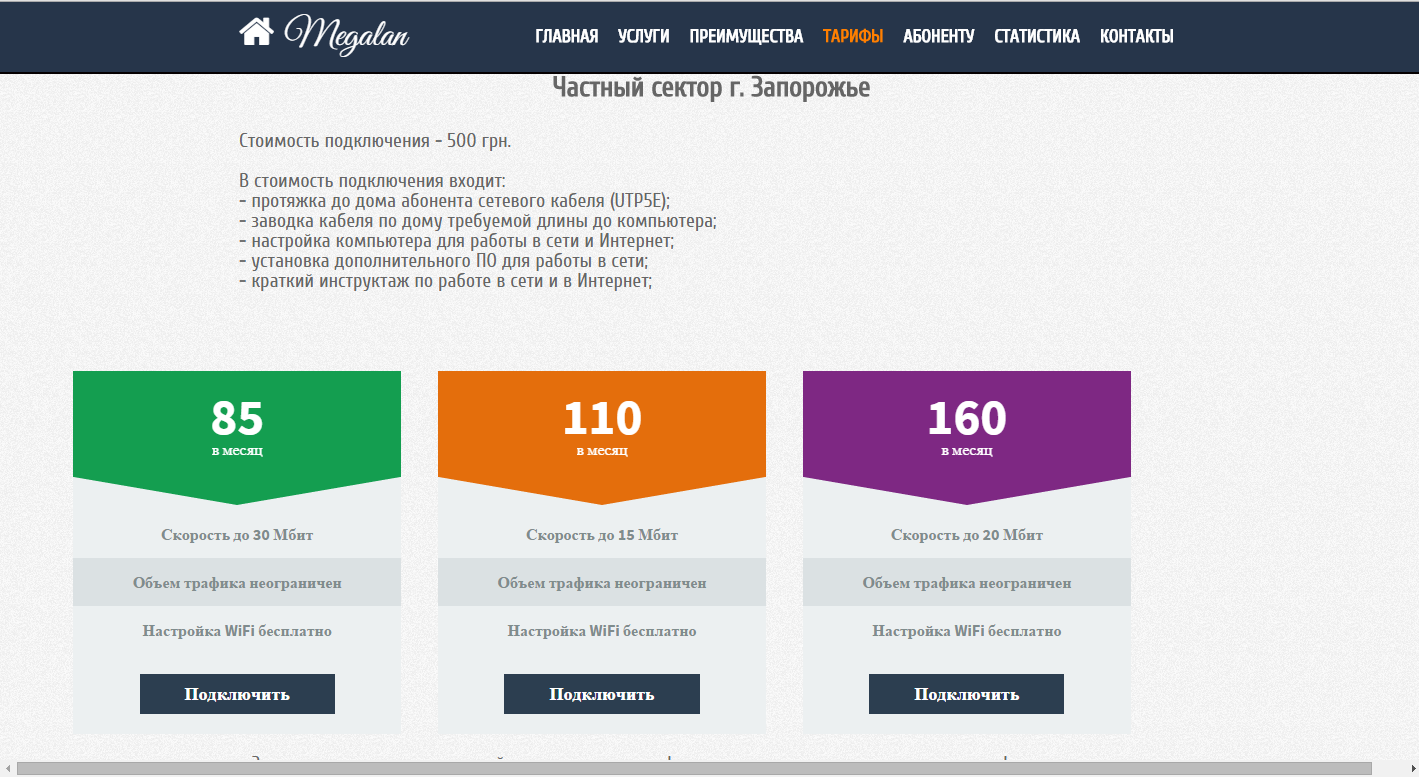Viewport: 1419px width, 777px height.
Task: Go to the УСЛУГИ section
Action: tap(643, 36)
